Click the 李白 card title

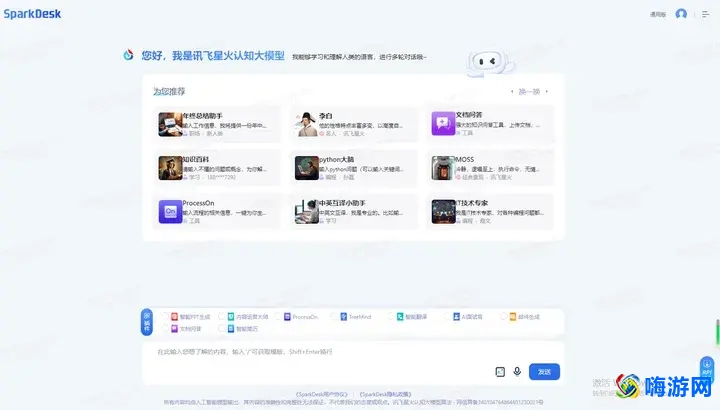click(x=326, y=116)
